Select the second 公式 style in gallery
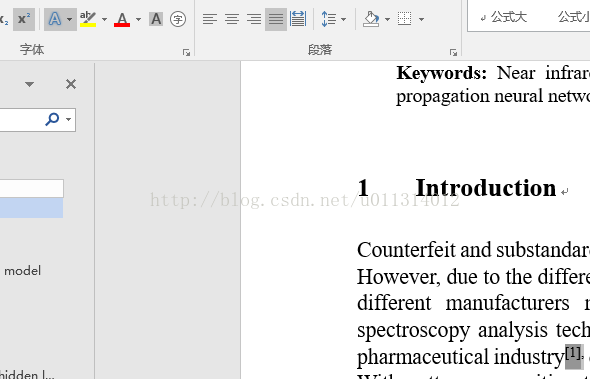The height and width of the screenshot is (379, 590). pyautogui.click(x=573, y=17)
